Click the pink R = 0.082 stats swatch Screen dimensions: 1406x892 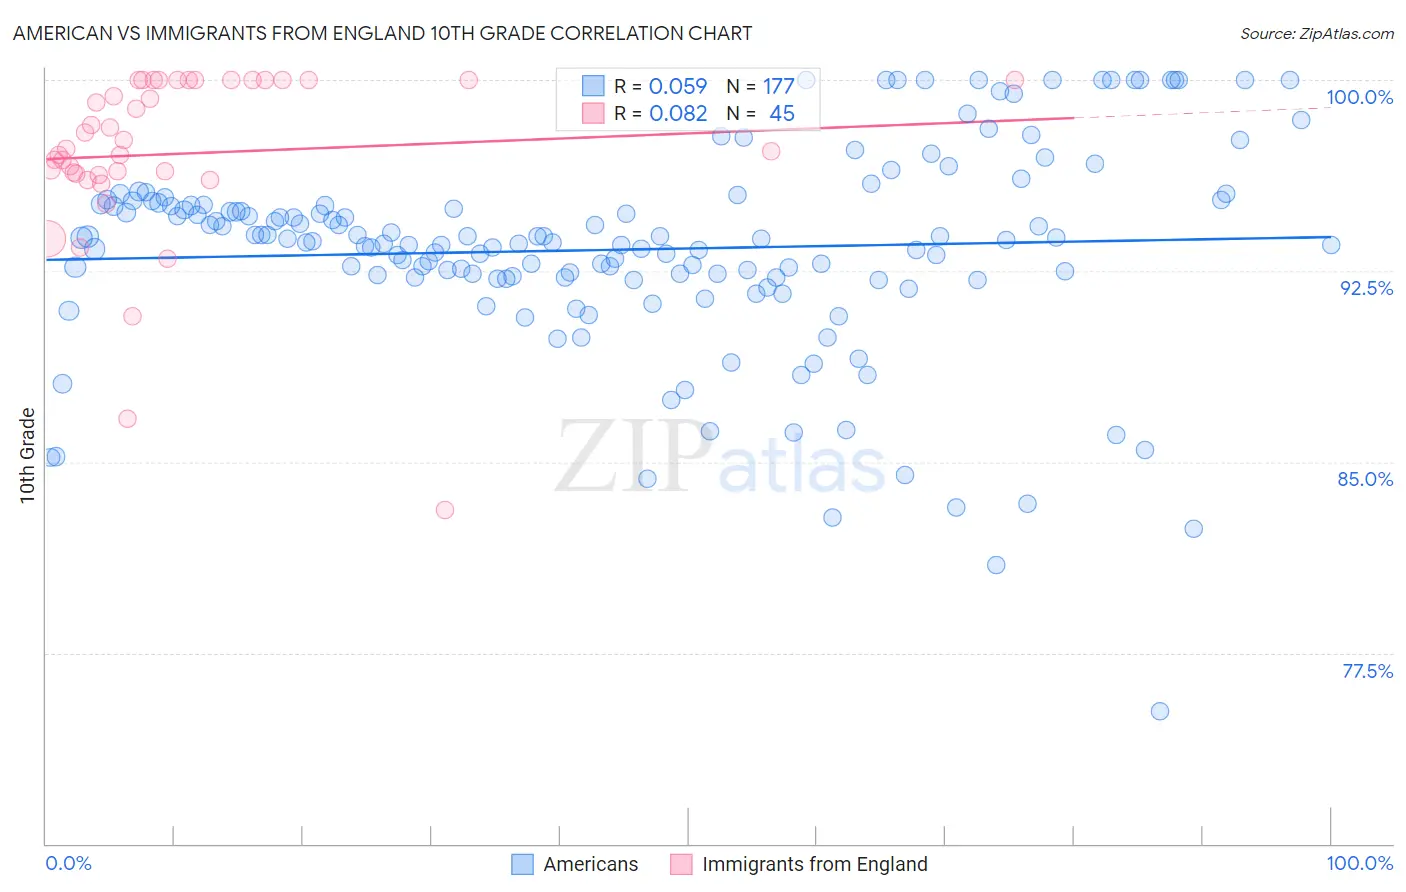coord(593,113)
